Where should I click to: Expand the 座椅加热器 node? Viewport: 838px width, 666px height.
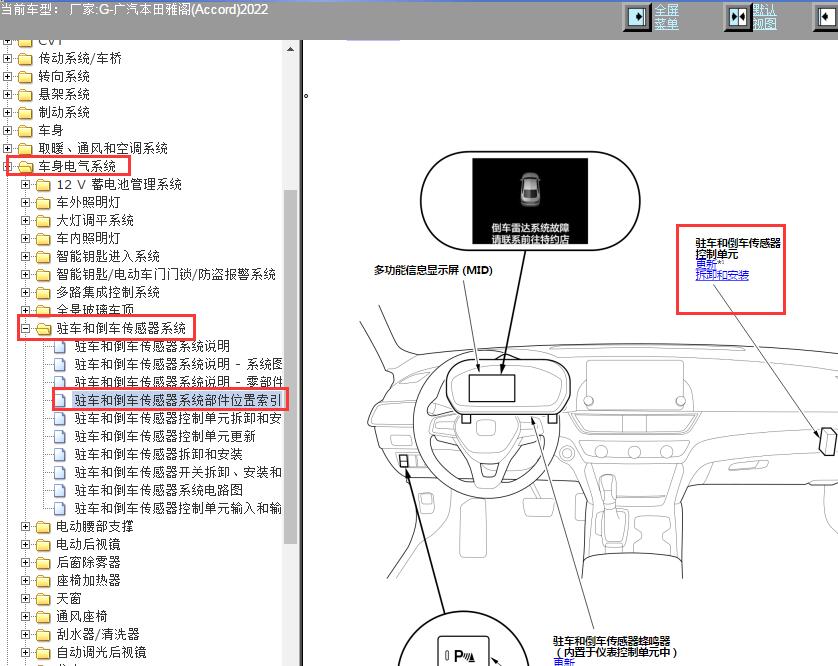pos(25,580)
